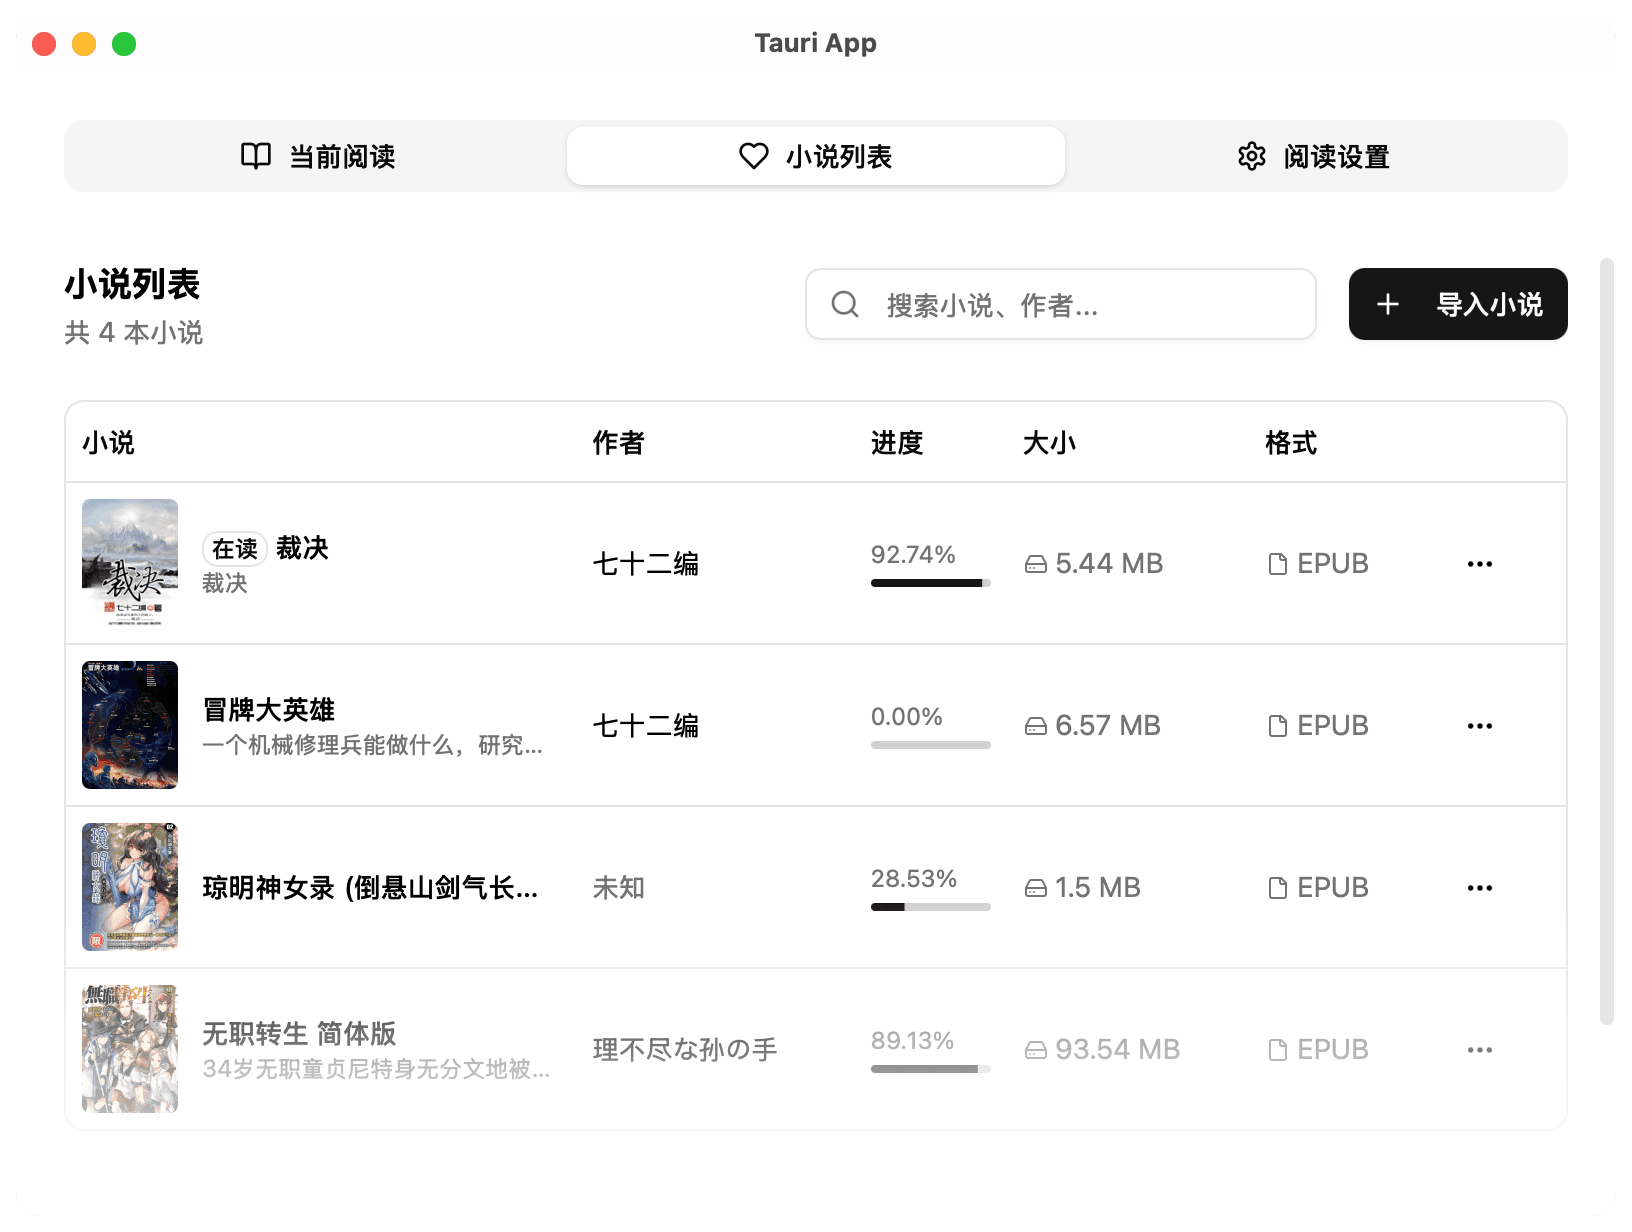Open the ellipsis menu for 冒牌大英雄
This screenshot has height=1232, width=1632.
(x=1480, y=725)
